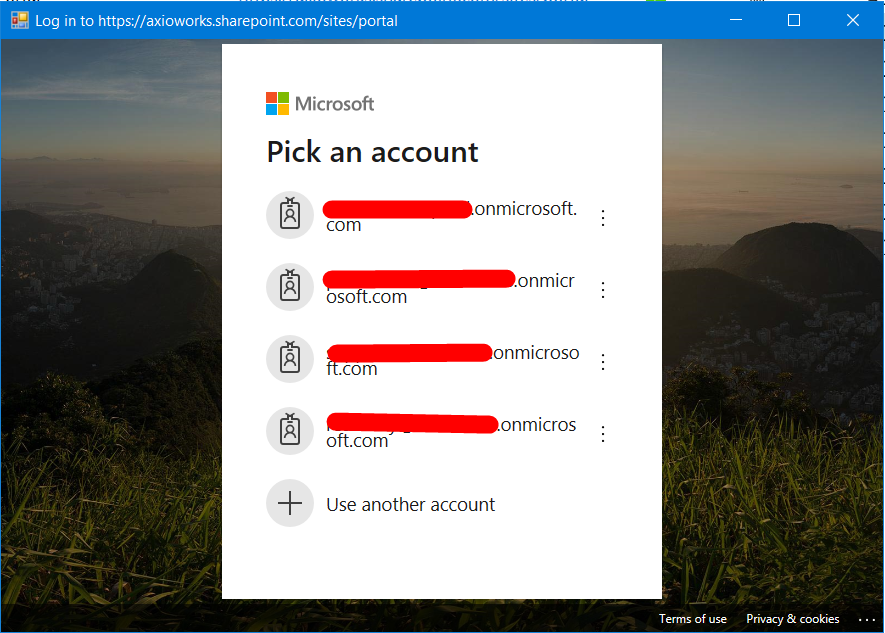885x633 pixels.
Task: Click the app icon in the title bar
Action: [19, 20]
